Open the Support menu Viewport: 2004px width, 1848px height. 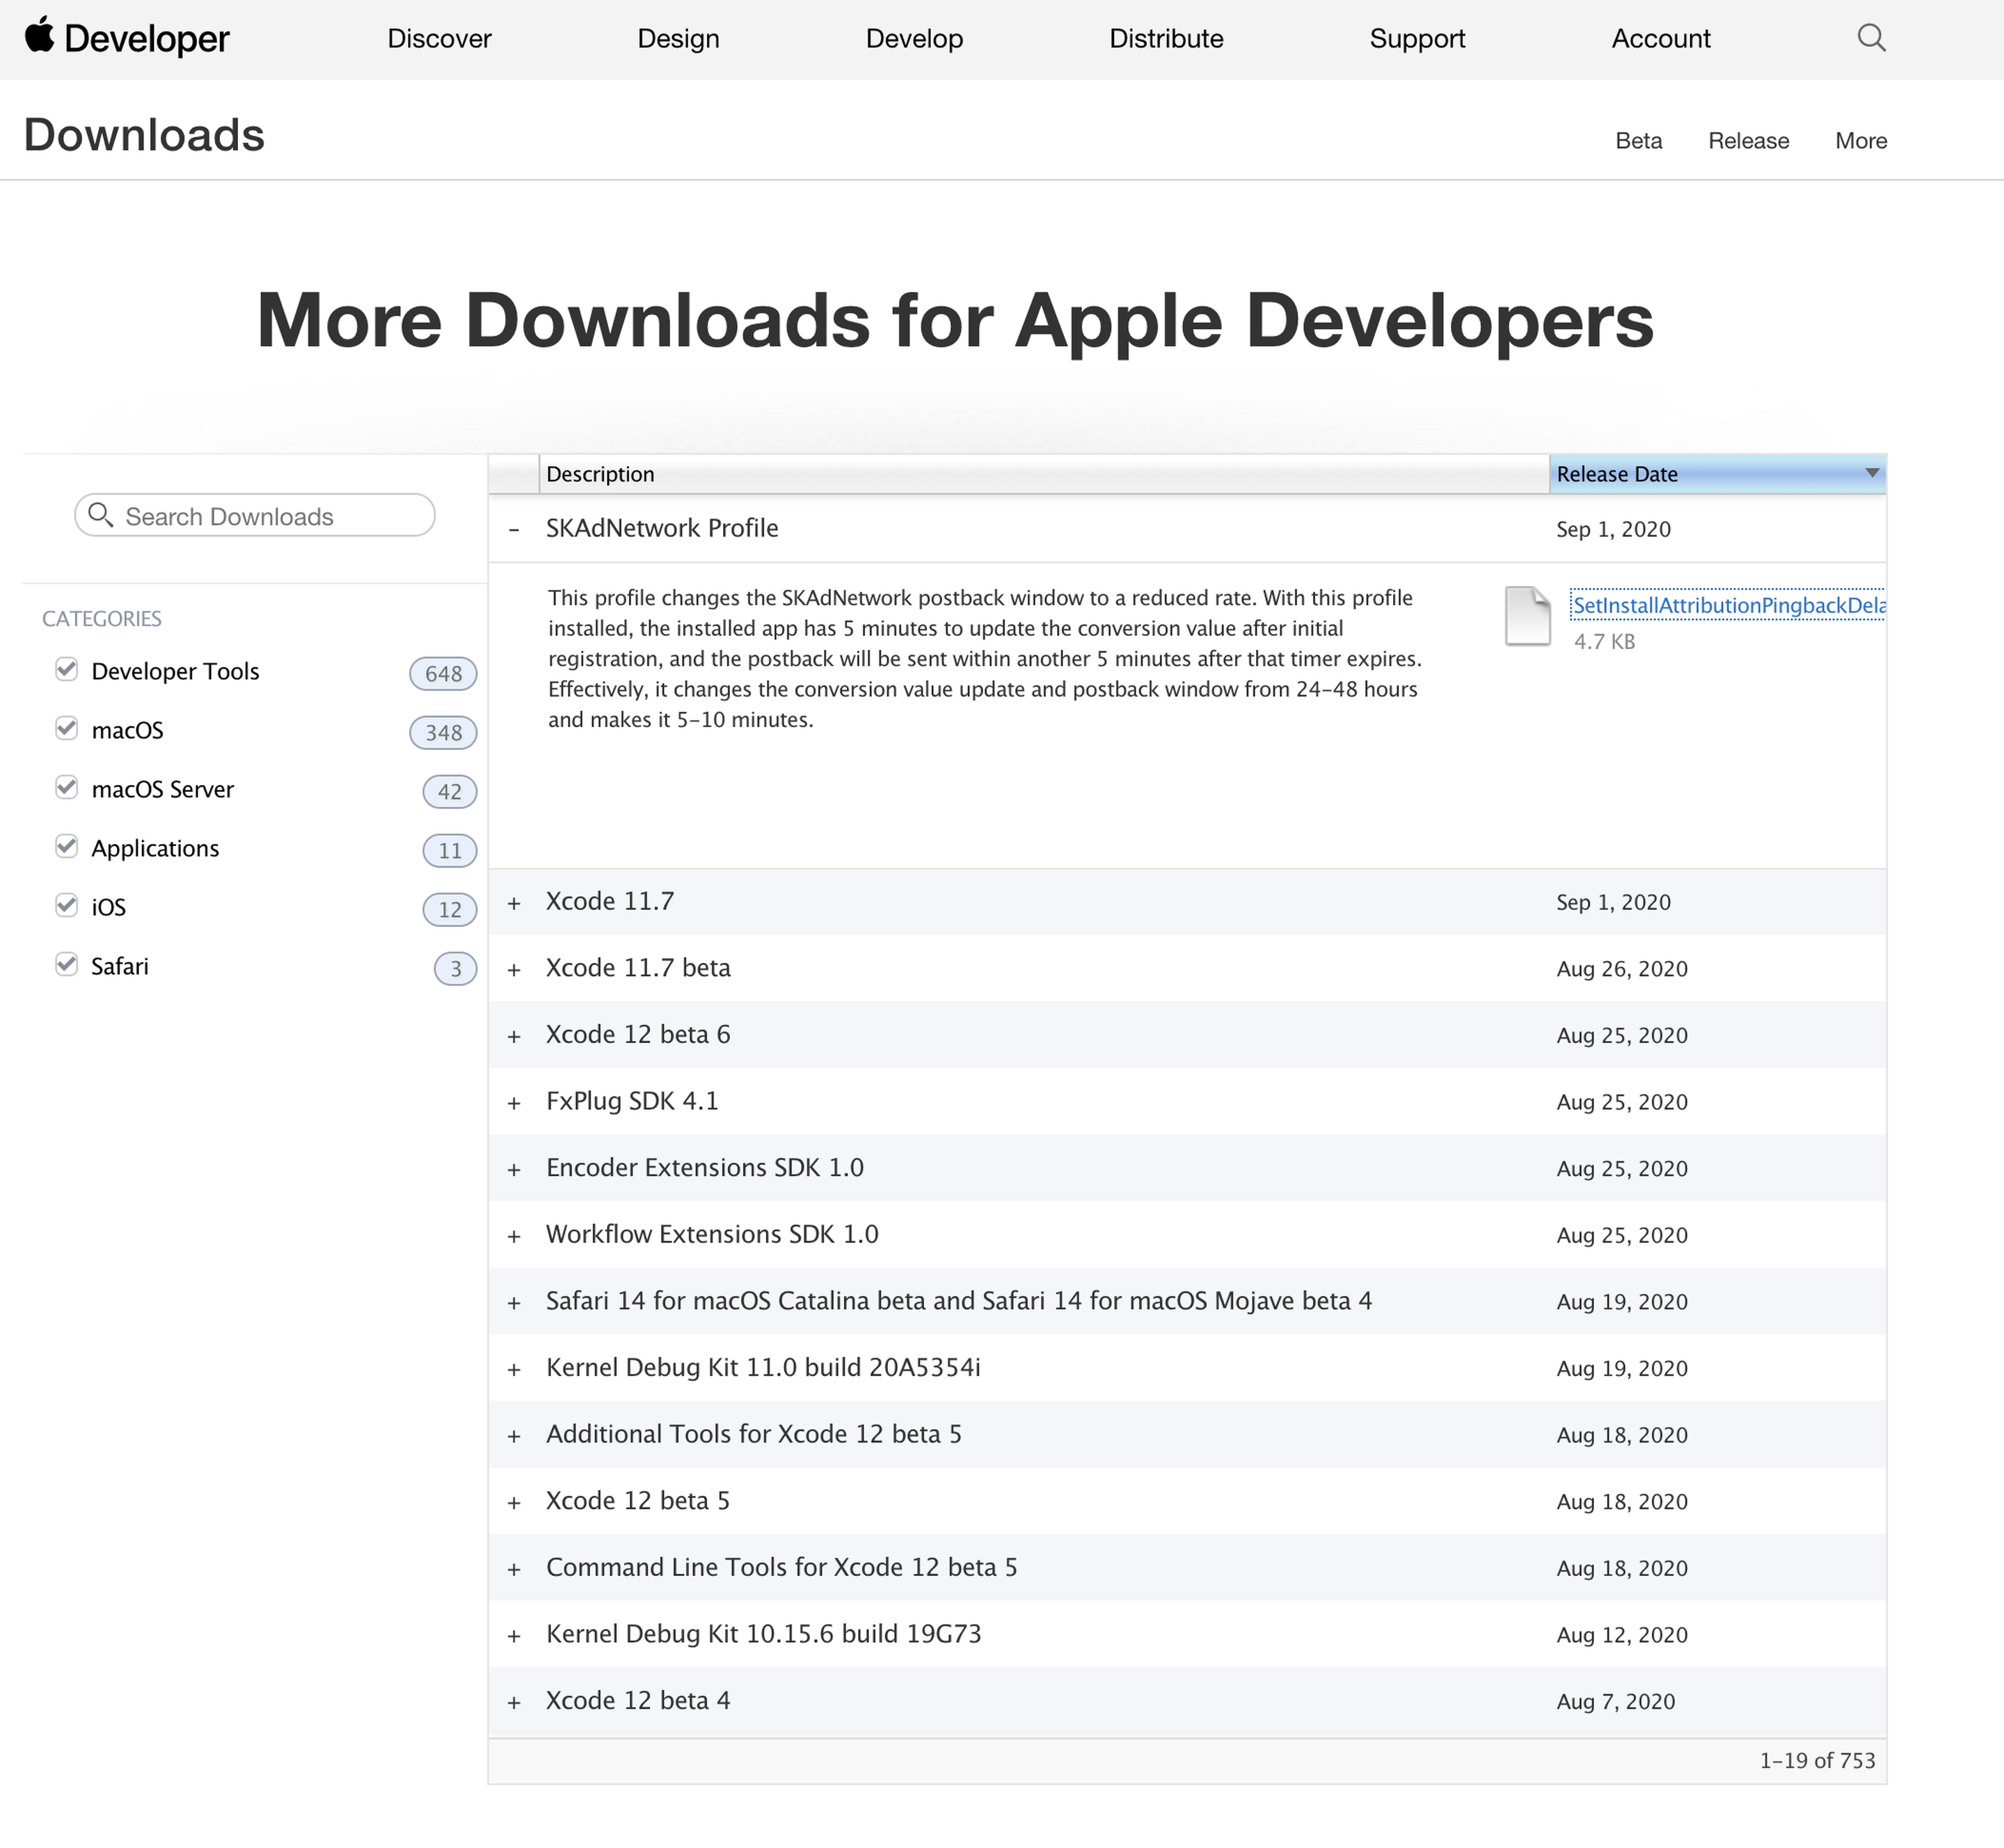pos(1417,38)
